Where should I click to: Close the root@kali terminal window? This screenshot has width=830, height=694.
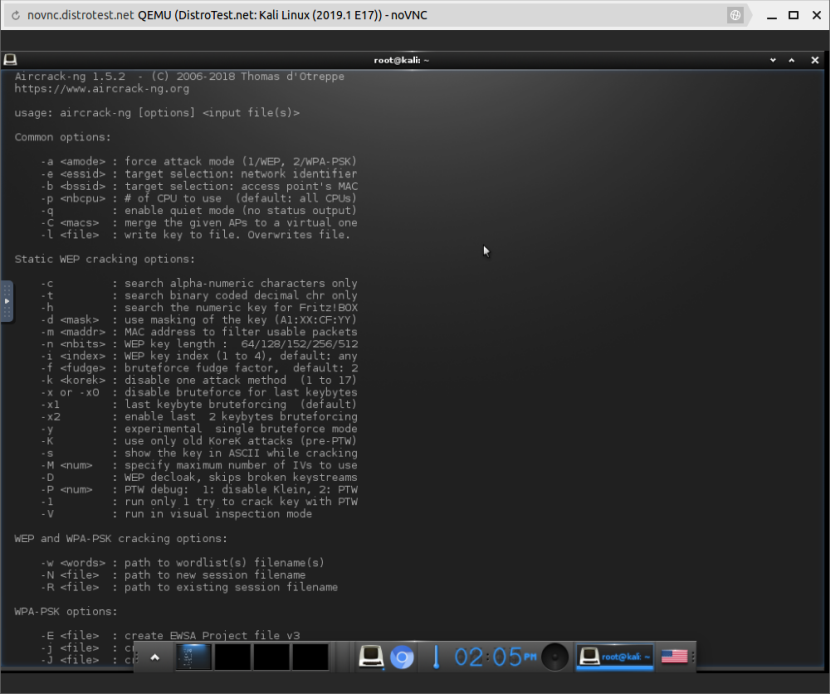[815, 60]
